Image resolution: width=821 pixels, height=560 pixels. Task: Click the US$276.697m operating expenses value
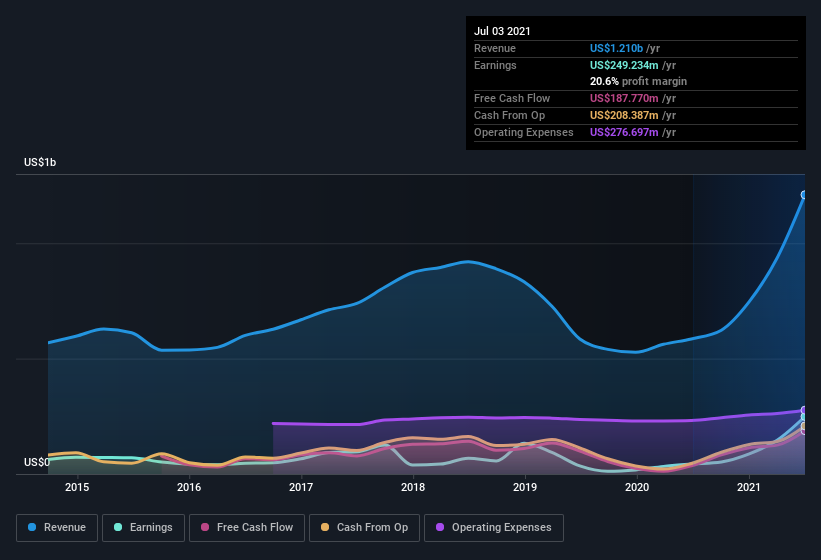click(x=624, y=132)
